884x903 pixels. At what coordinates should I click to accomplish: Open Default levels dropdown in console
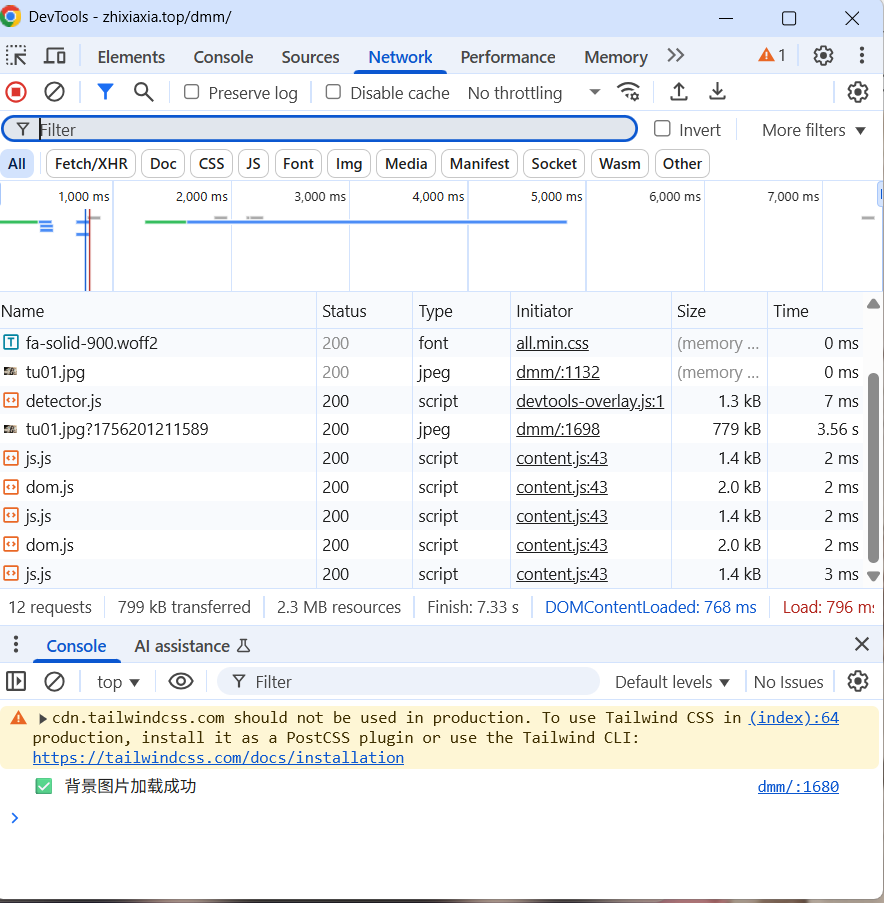point(672,682)
